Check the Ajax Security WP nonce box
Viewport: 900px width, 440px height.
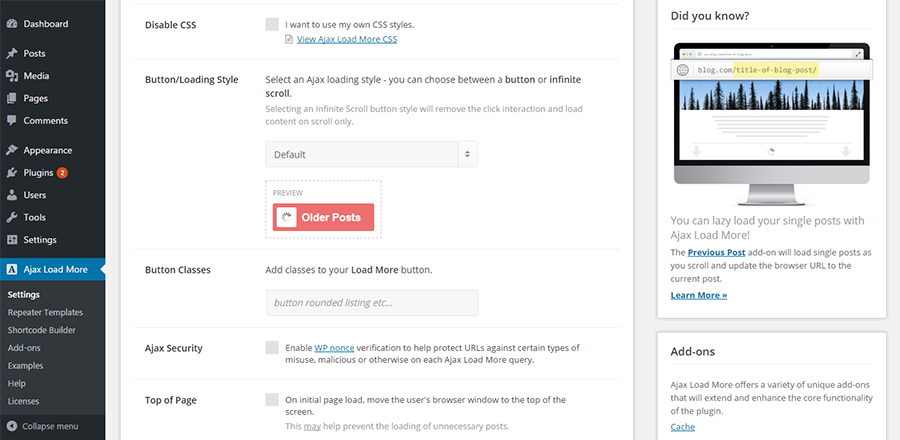click(272, 348)
